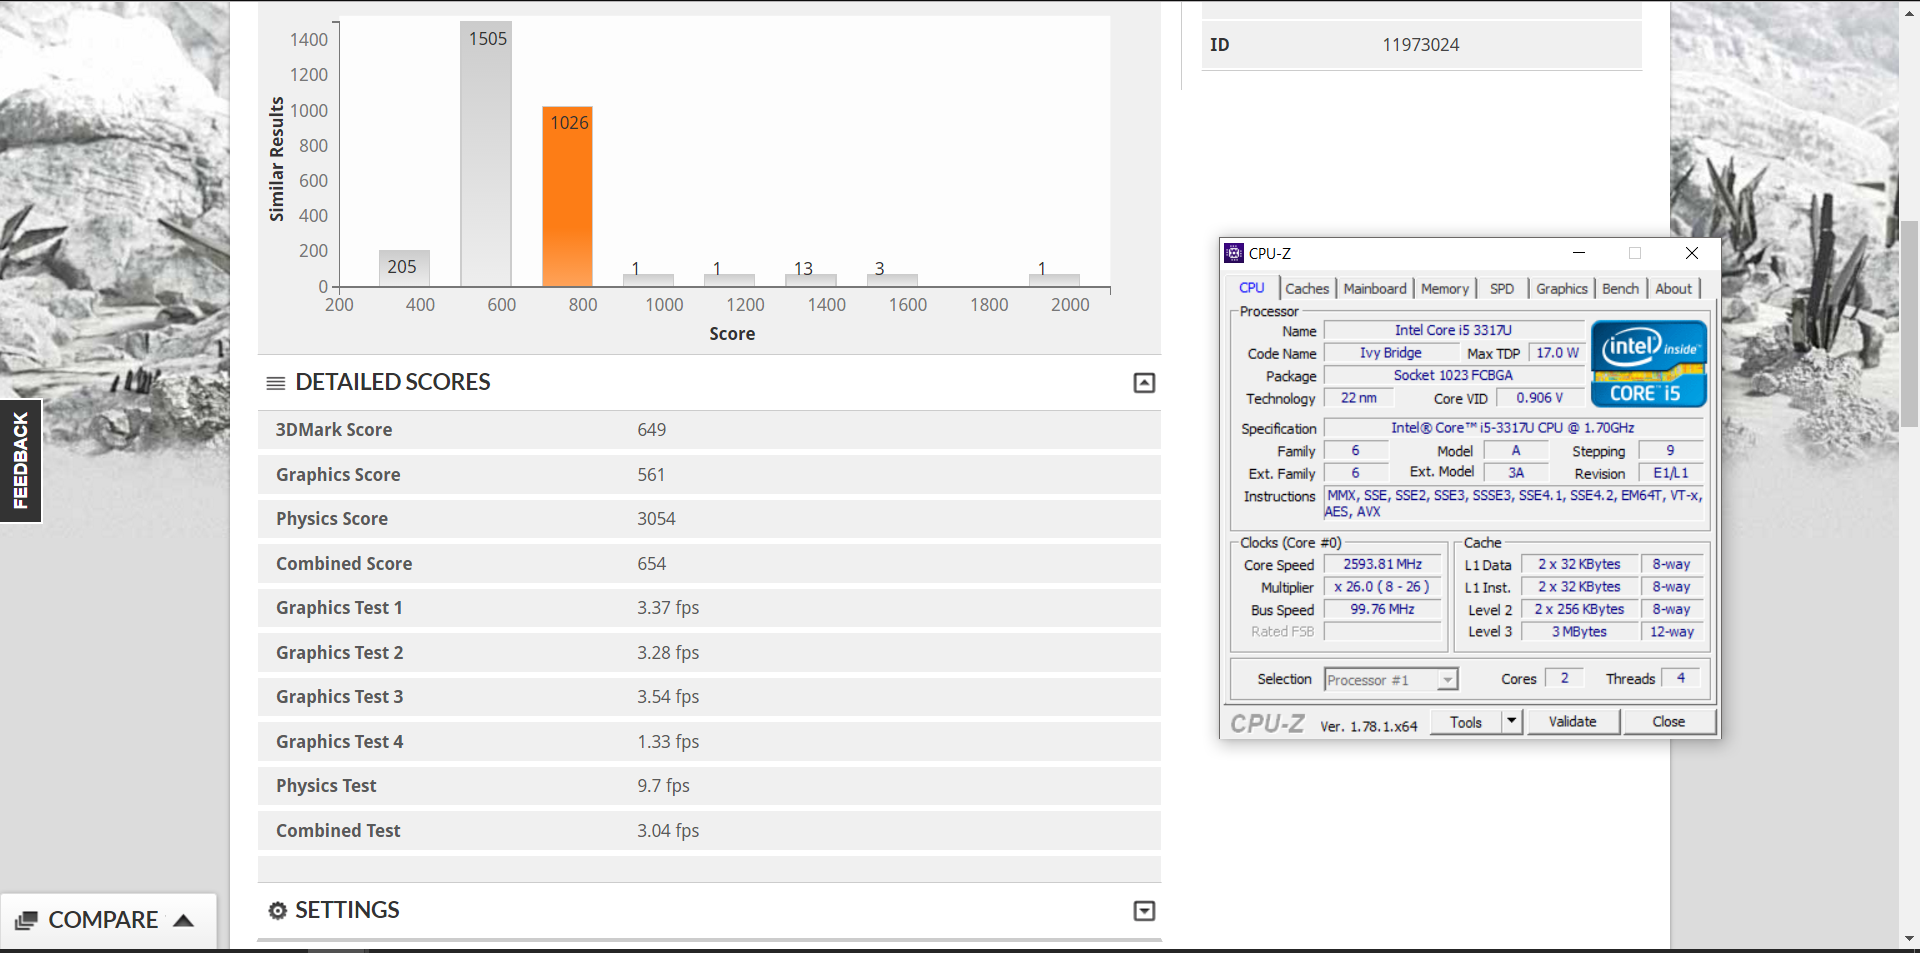Click the Combined Test row
The image size is (1920, 953).
709,831
